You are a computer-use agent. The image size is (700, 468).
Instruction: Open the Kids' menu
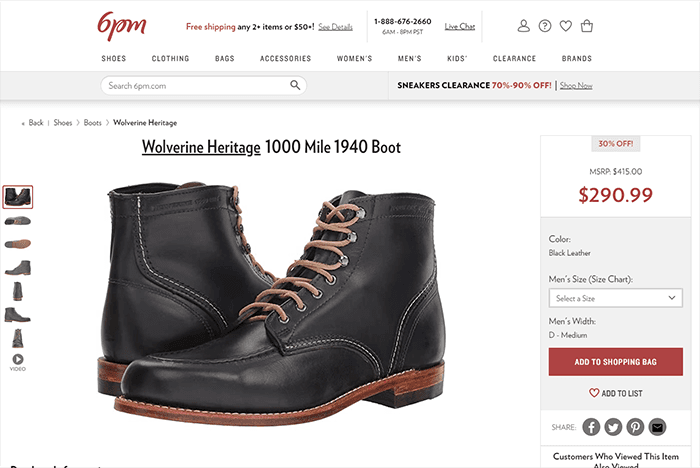[457, 58]
